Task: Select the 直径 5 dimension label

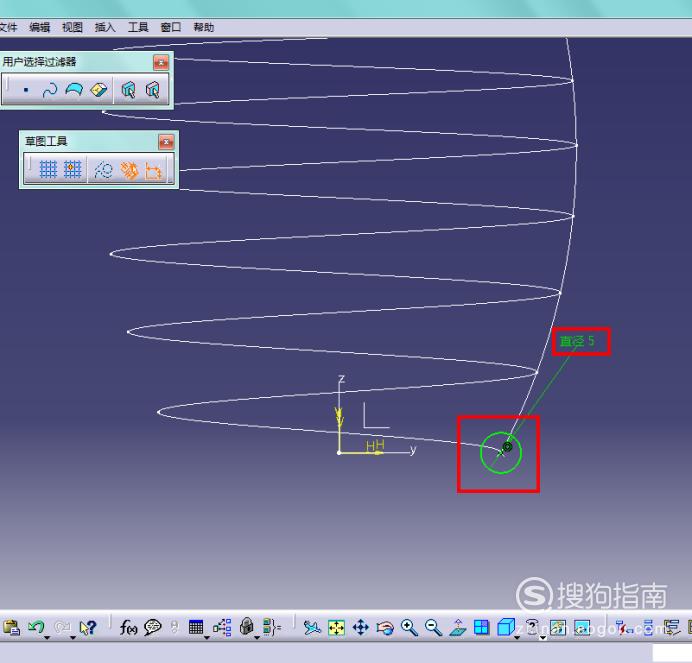Action: tap(577, 341)
